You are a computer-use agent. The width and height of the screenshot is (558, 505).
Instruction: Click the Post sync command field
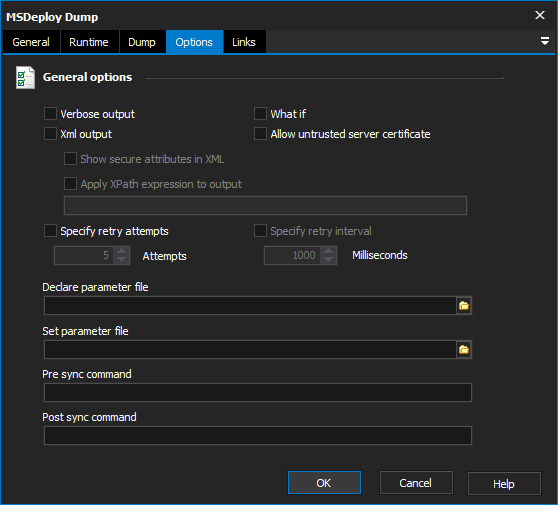point(258,436)
